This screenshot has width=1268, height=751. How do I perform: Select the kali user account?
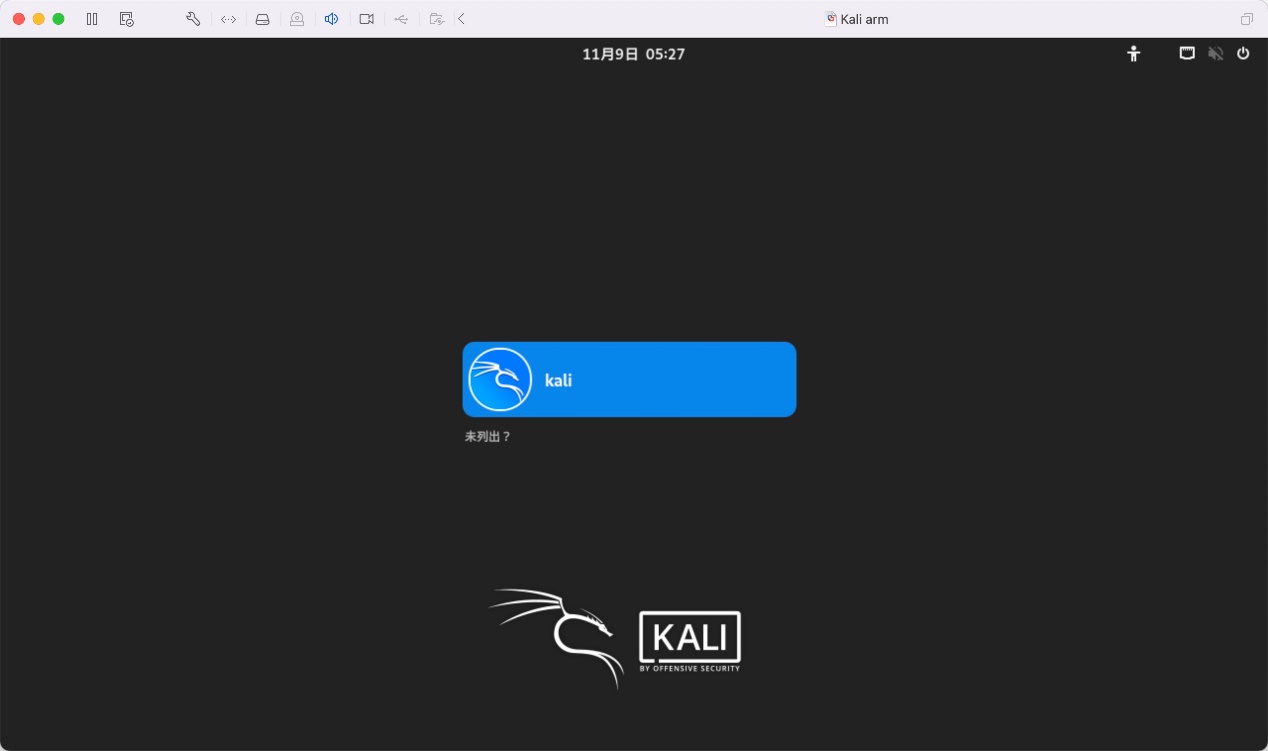[629, 379]
